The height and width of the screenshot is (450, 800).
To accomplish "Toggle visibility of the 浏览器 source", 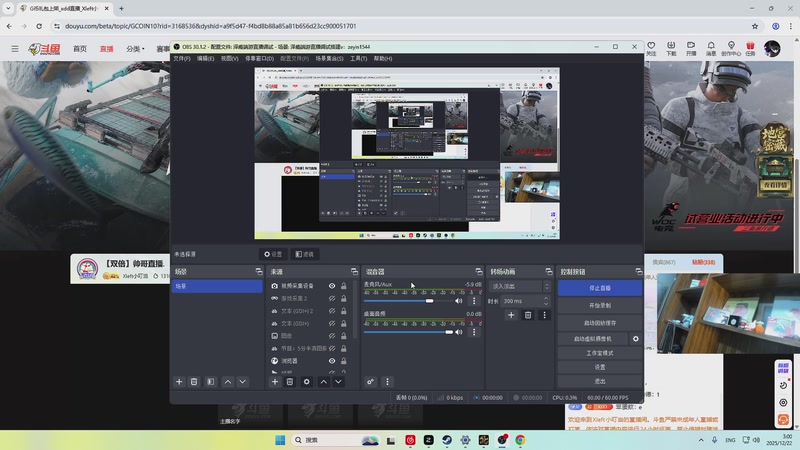I will coord(332,361).
